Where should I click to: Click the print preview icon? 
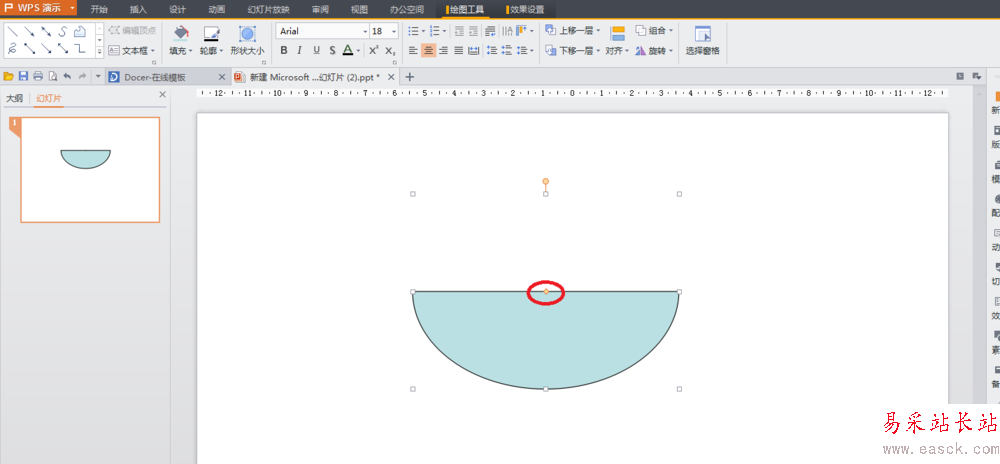(x=53, y=76)
